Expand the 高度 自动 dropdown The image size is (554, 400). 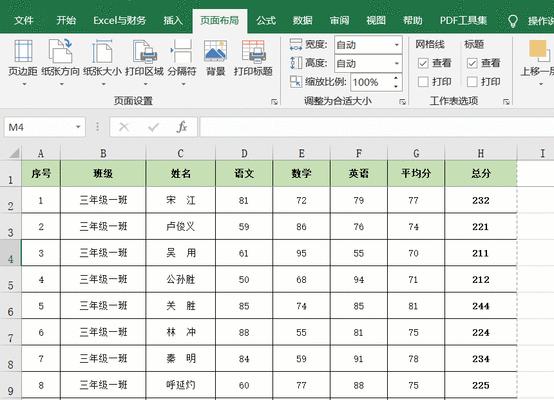397,64
